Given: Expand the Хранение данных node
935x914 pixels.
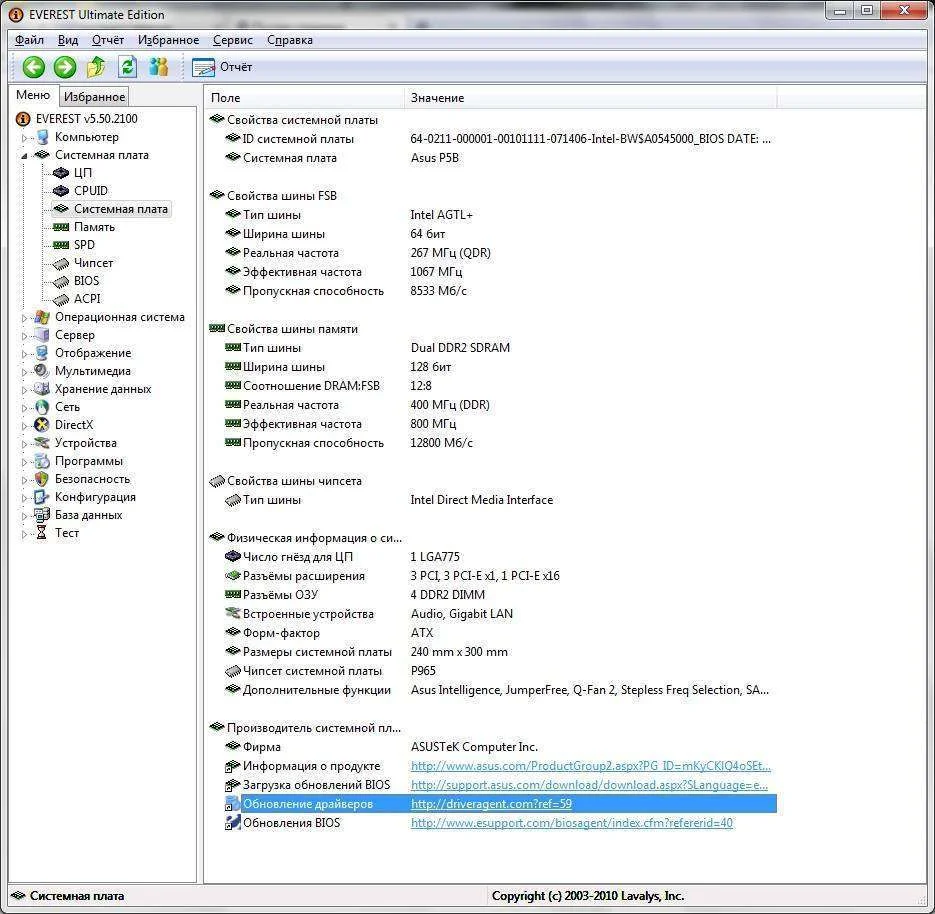Looking at the screenshot, I should coord(24,390).
